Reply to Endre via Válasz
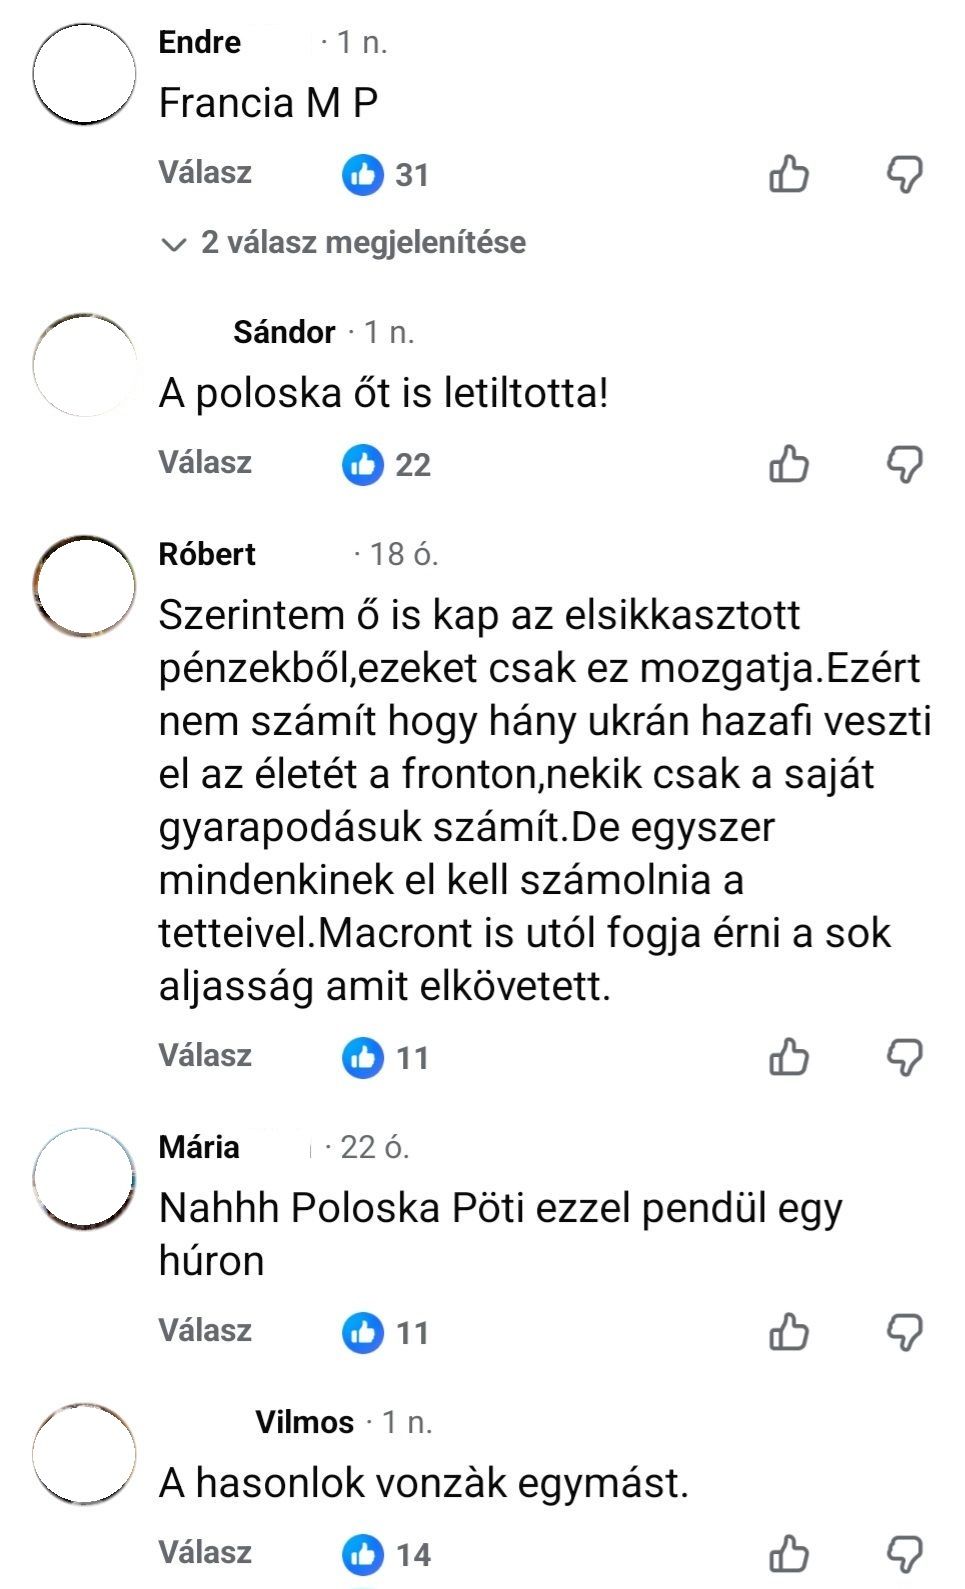This screenshot has width=965, height=1589. (205, 173)
